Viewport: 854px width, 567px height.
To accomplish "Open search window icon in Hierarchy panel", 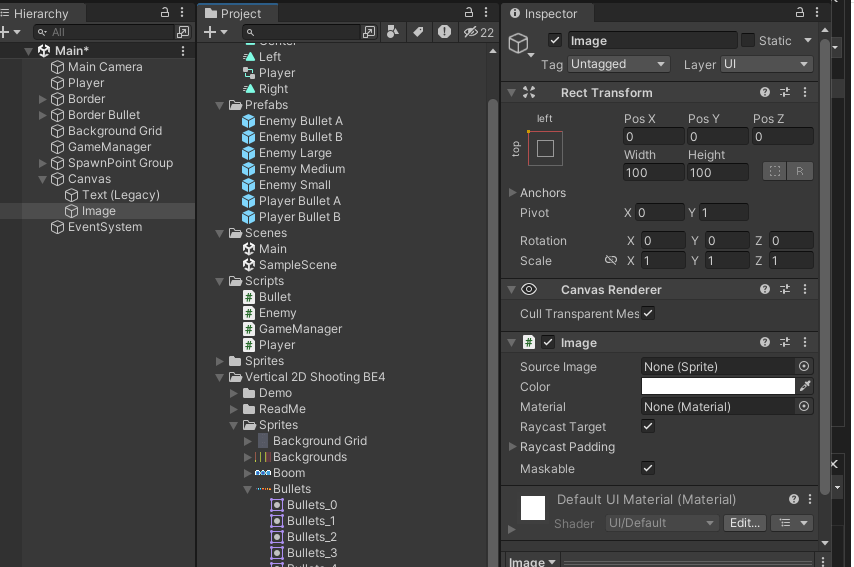I will point(183,32).
